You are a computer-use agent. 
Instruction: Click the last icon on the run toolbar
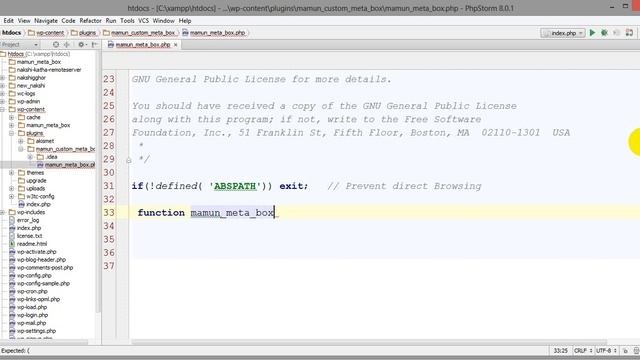point(629,33)
